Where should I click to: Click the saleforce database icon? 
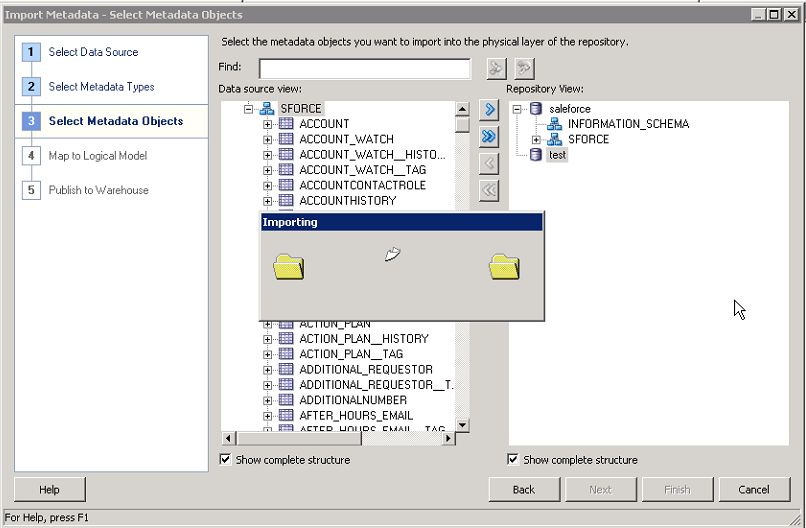tap(535, 109)
